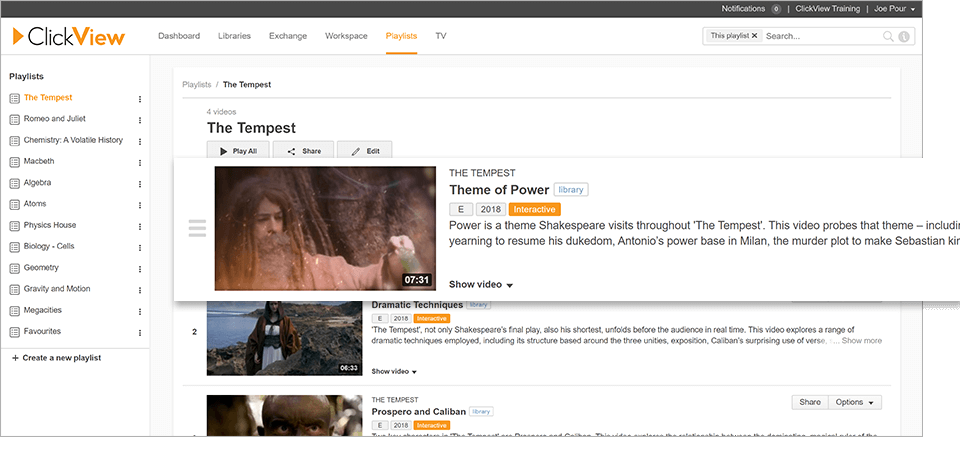
Task: Open Geometry playlist's three-dot menu
Action: pyautogui.click(x=140, y=269)
